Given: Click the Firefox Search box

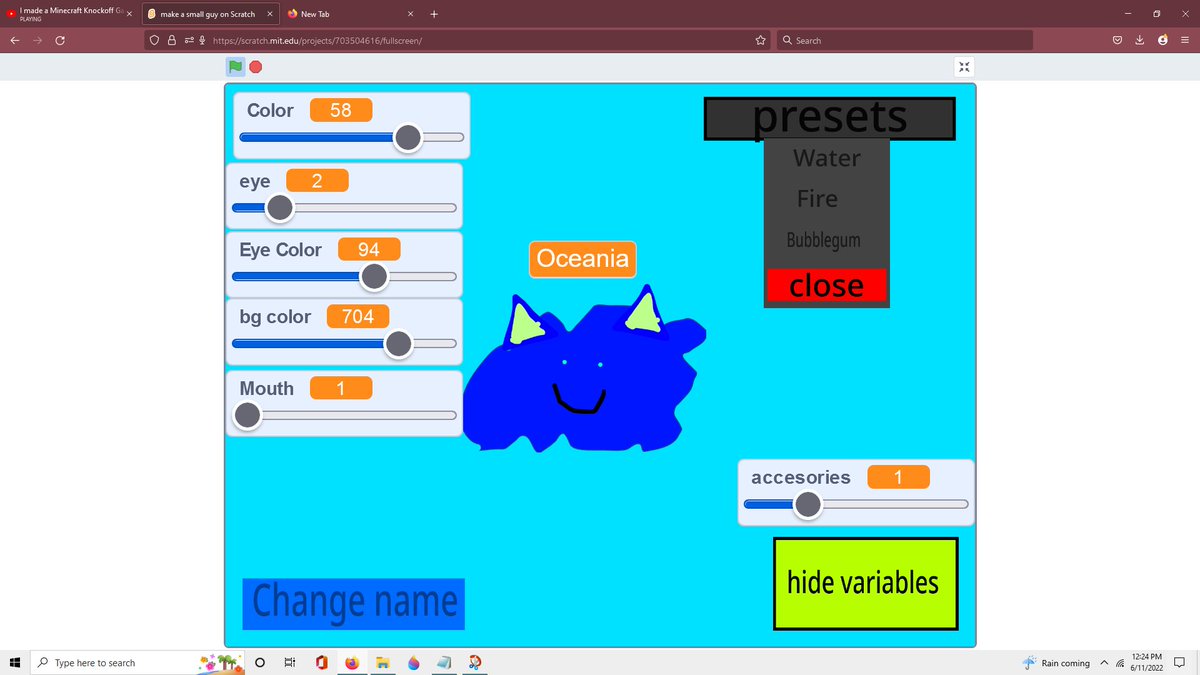Looking at the screenshot, I should (x=905, y=40).
